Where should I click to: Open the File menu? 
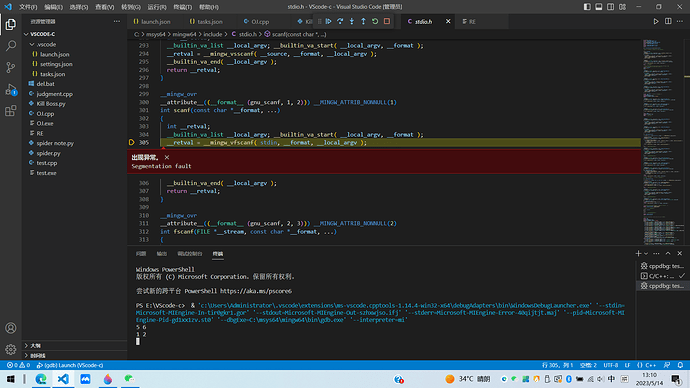[x=28, y=7]
